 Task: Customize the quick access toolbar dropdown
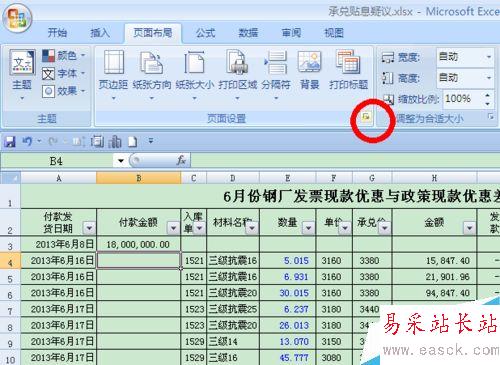151,141
